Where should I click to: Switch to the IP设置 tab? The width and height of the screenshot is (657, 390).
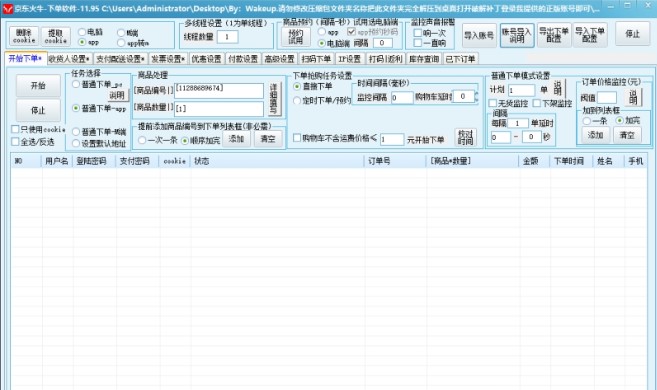[x=350, y=59]
